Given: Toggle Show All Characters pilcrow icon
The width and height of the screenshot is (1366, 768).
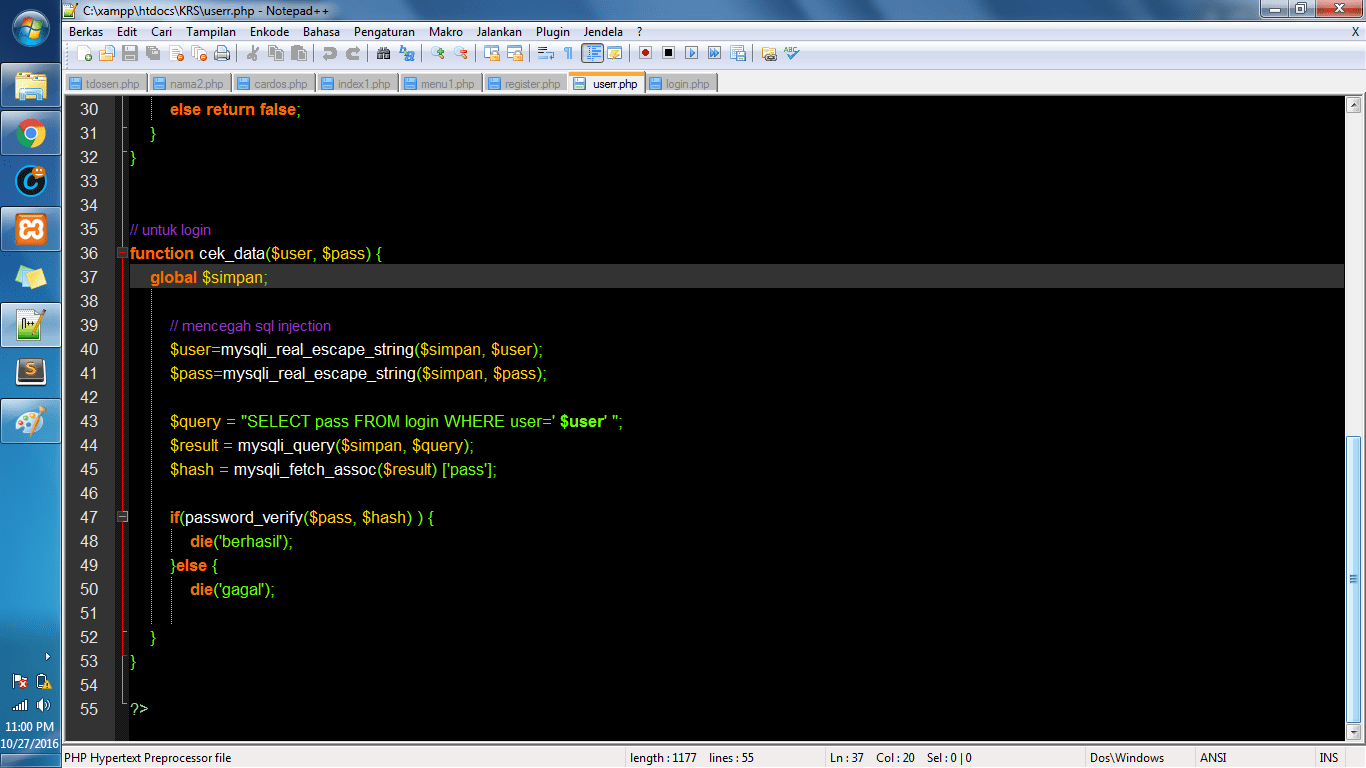Looking at the screenshot, I should (x=568, y=53).
